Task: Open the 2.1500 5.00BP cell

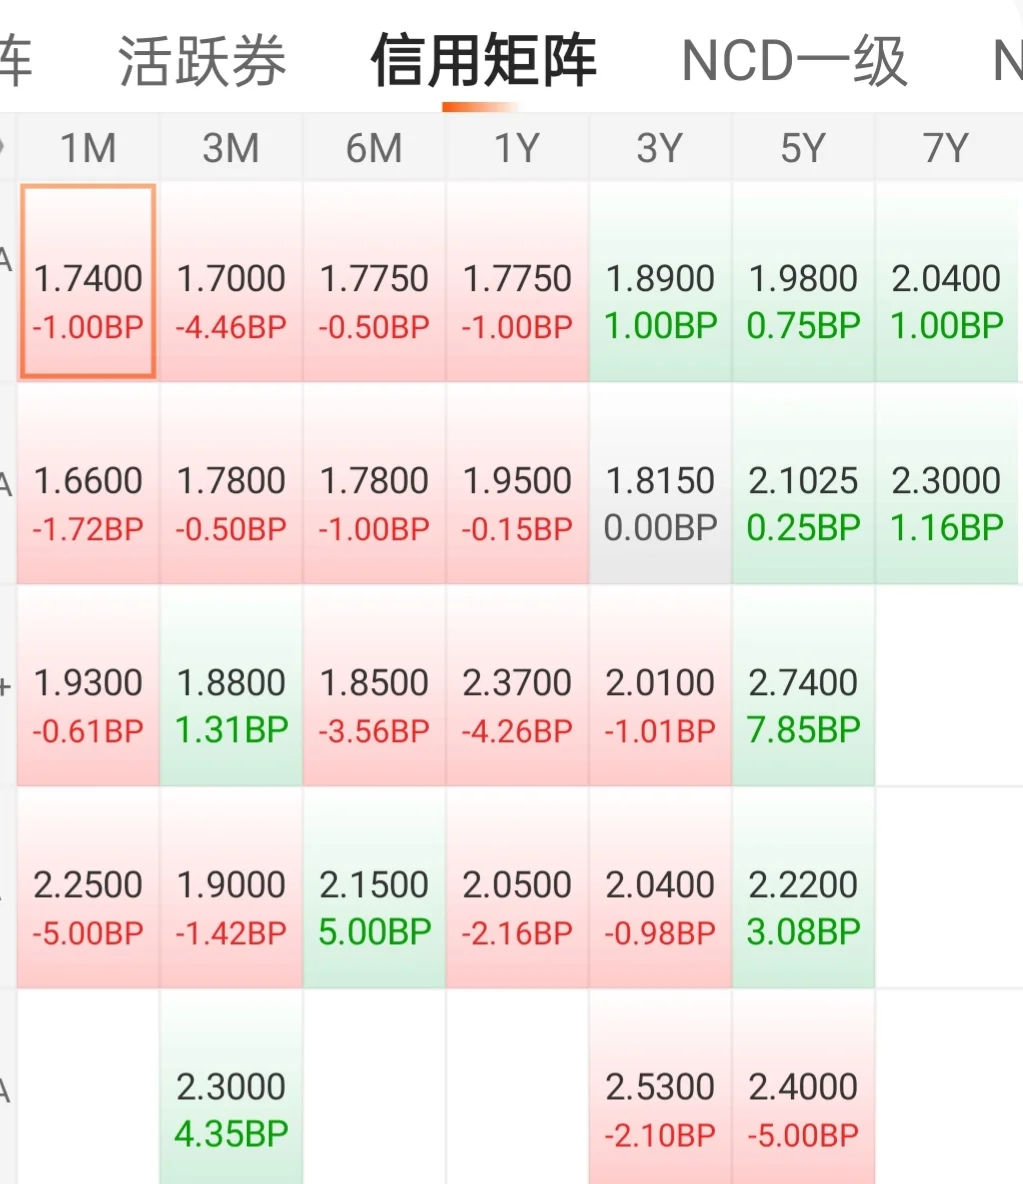Action: tap(374, 888)
